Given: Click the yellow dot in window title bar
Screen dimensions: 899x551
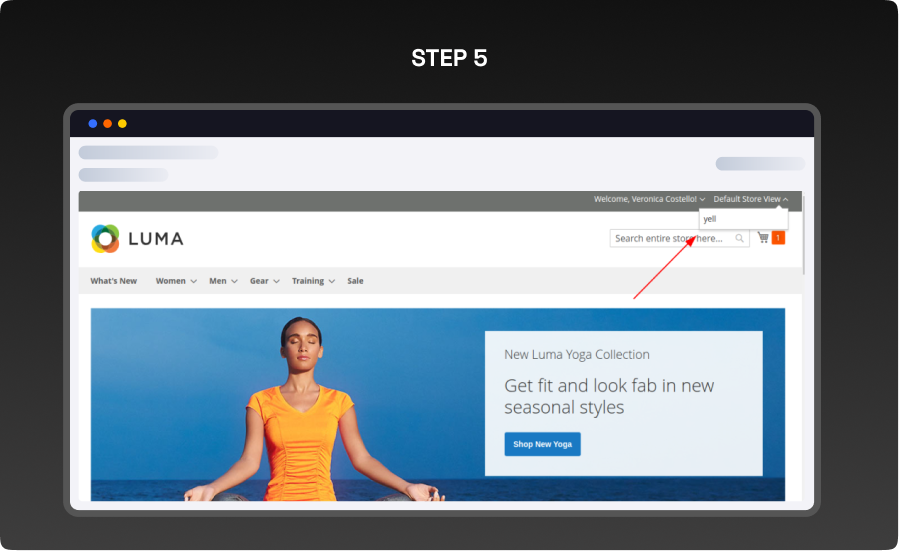Looking at the screenshot, I should tap(122, 124).
